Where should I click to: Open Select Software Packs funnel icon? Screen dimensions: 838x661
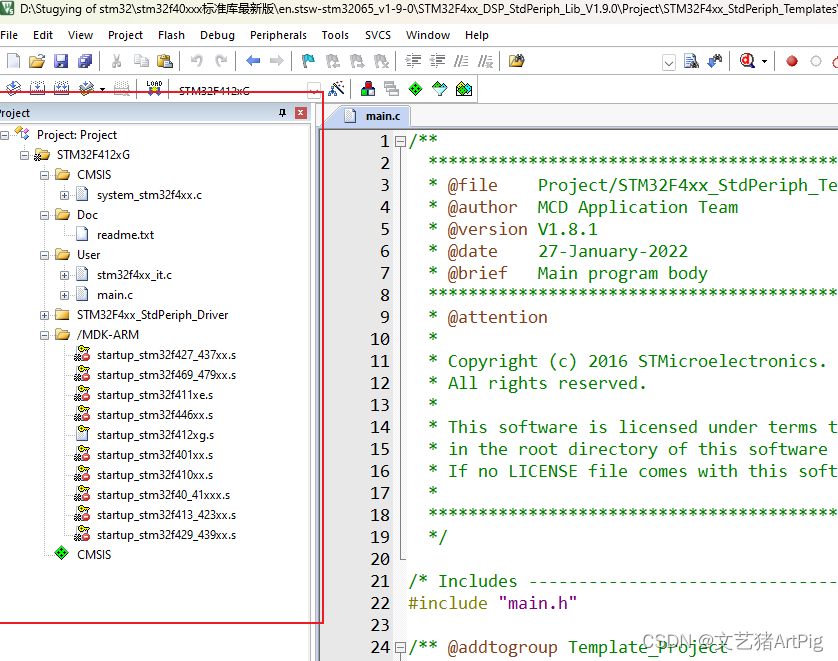point(439,89)
